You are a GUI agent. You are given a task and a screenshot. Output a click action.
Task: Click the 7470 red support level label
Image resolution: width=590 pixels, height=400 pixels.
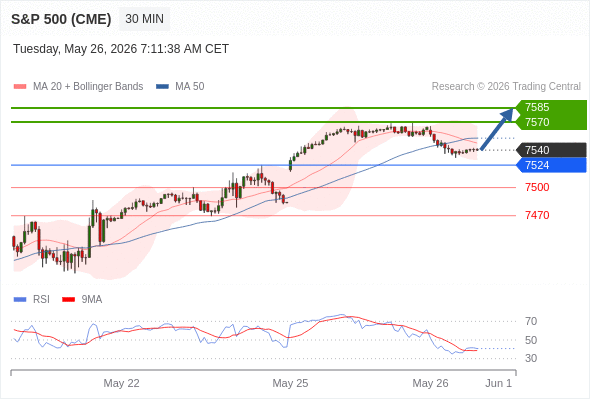pos(537,215)
